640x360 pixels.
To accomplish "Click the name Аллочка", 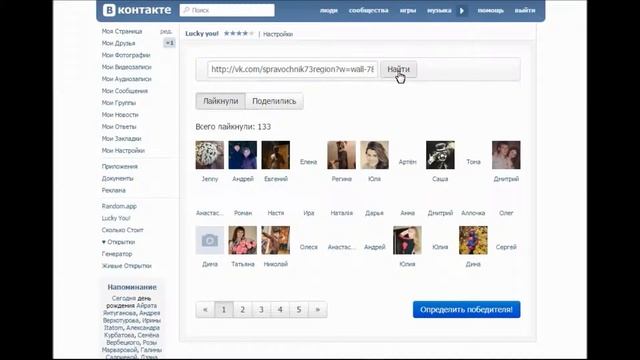I will 473,213.
